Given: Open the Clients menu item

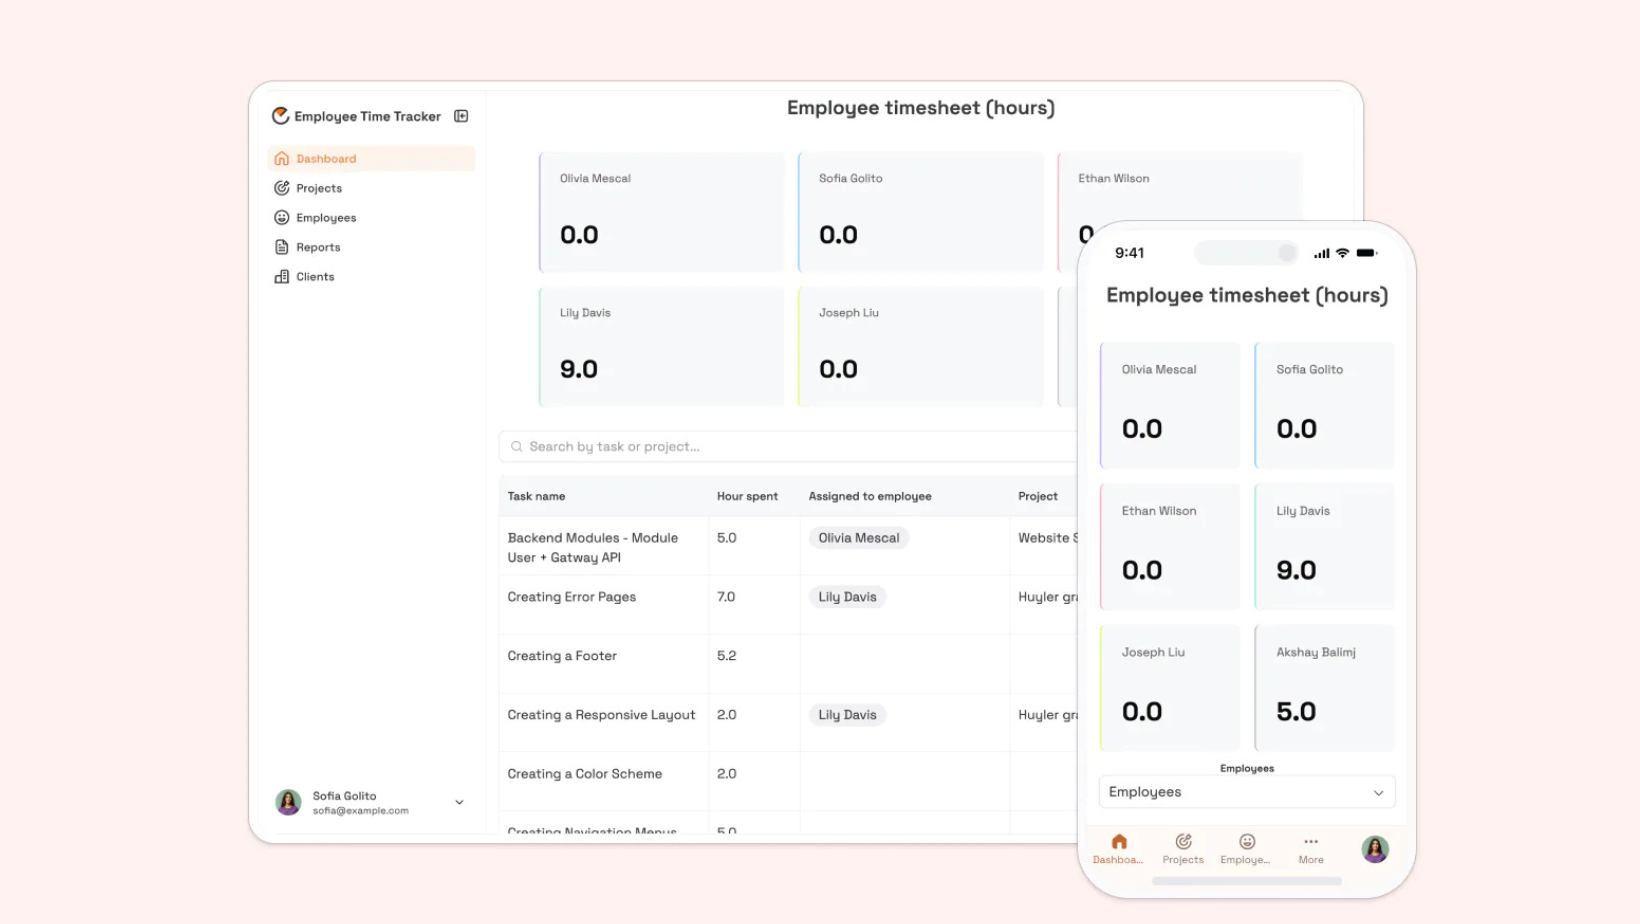Looking at the screenshot, I should pyautogui.click(x=371, y=276).
